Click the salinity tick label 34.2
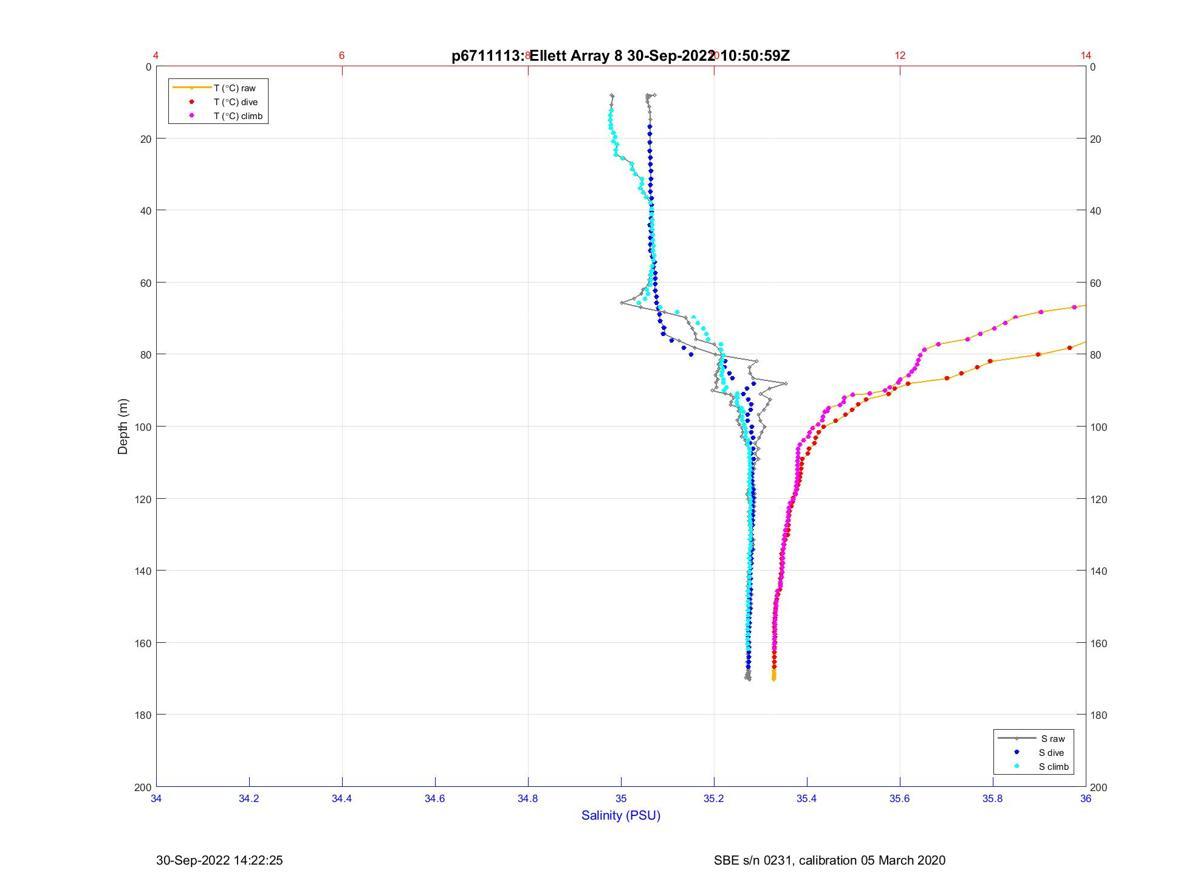 (249, 798)
